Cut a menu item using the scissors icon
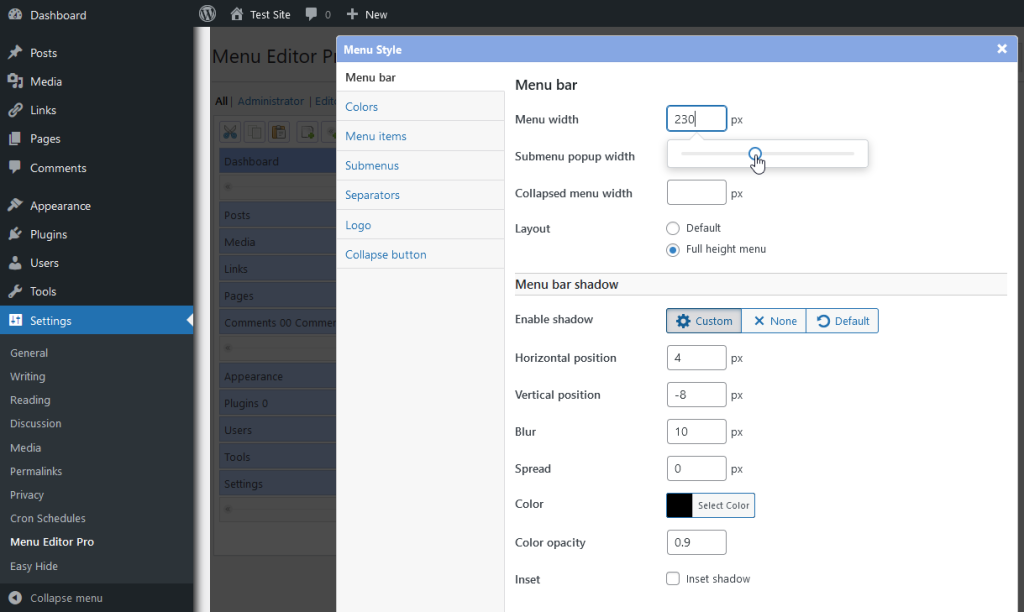Screen dimensions: 1024x612 pyautogui.click(x=230, y=131)
